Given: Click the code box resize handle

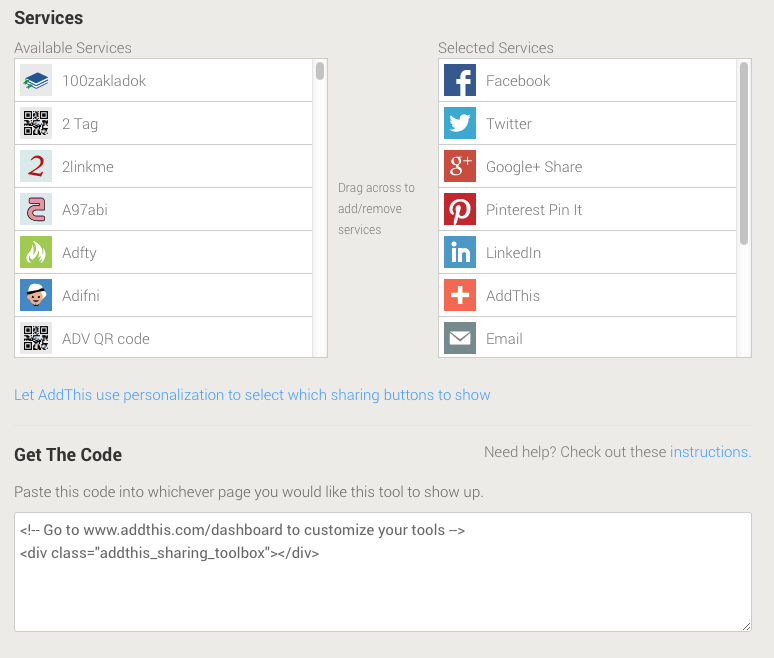Looking at the screenshot, I should coord(746,626).
